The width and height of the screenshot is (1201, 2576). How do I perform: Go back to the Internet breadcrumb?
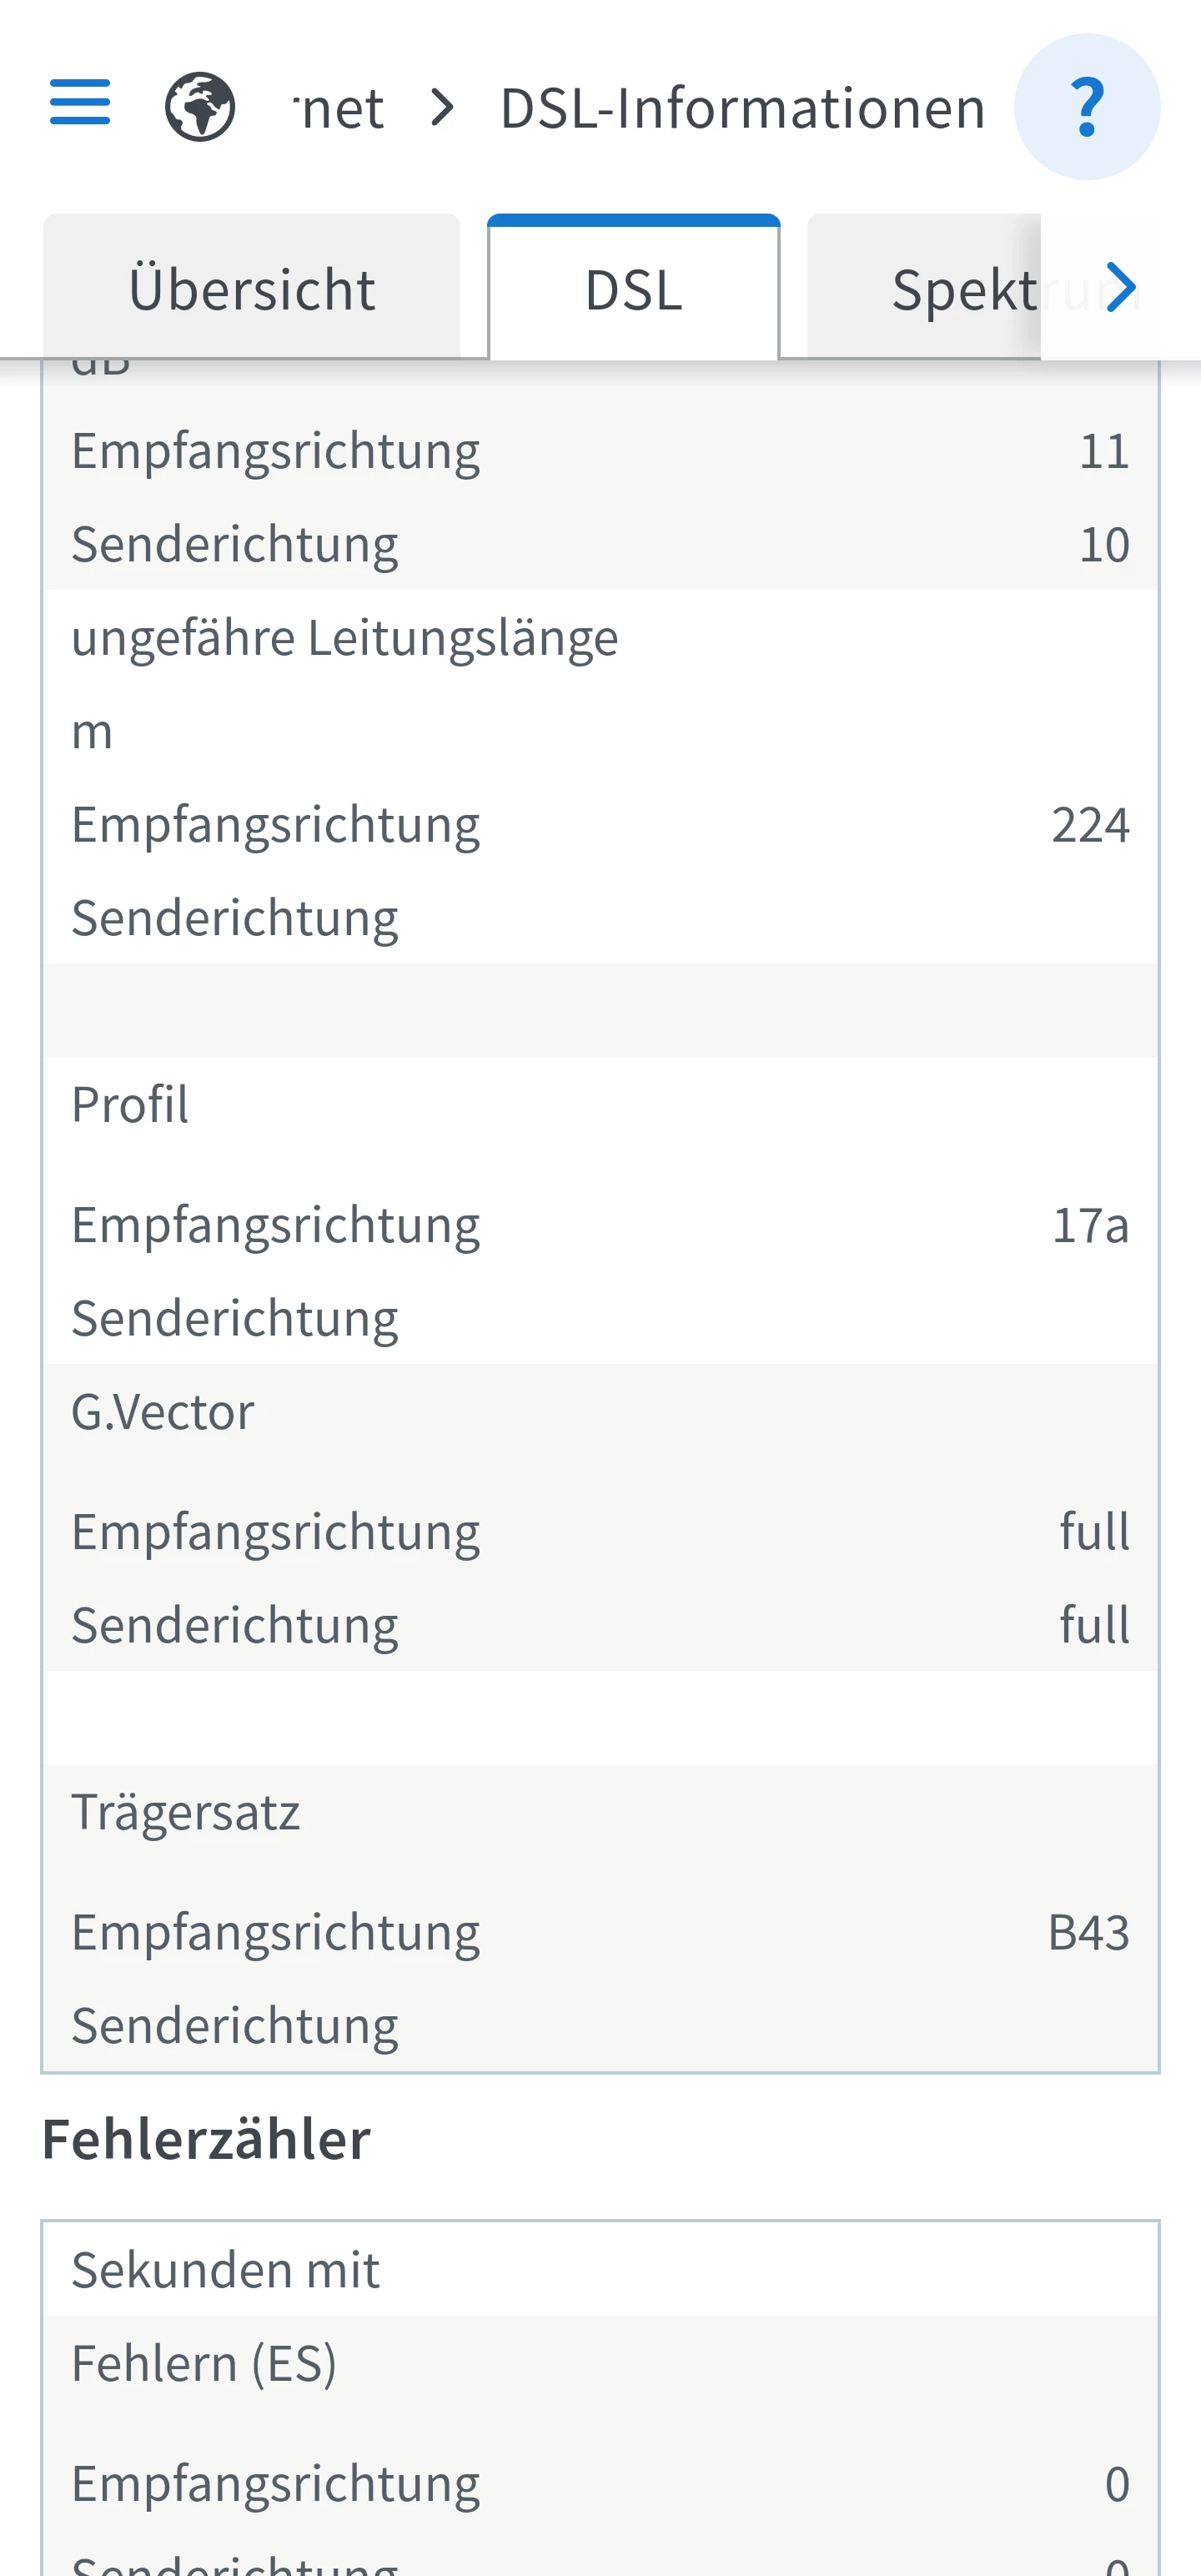pyautogui.click(x=340, y=108)
